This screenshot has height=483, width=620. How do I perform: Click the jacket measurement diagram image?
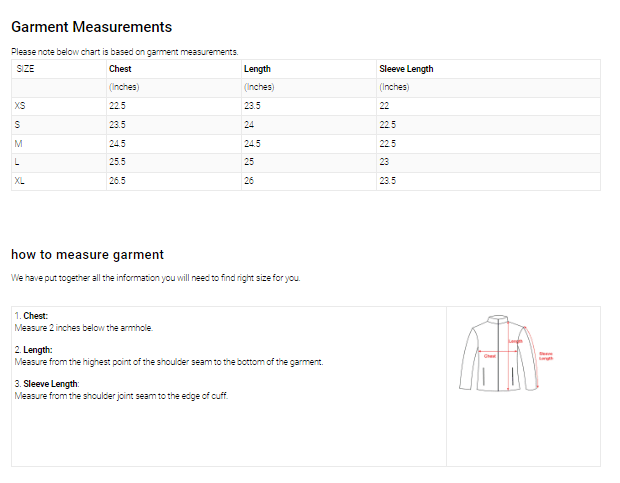(x=497, y=354)
